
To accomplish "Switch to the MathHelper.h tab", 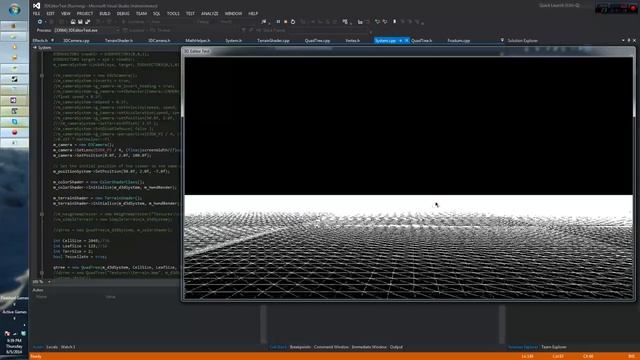I will tap(198, 40).
